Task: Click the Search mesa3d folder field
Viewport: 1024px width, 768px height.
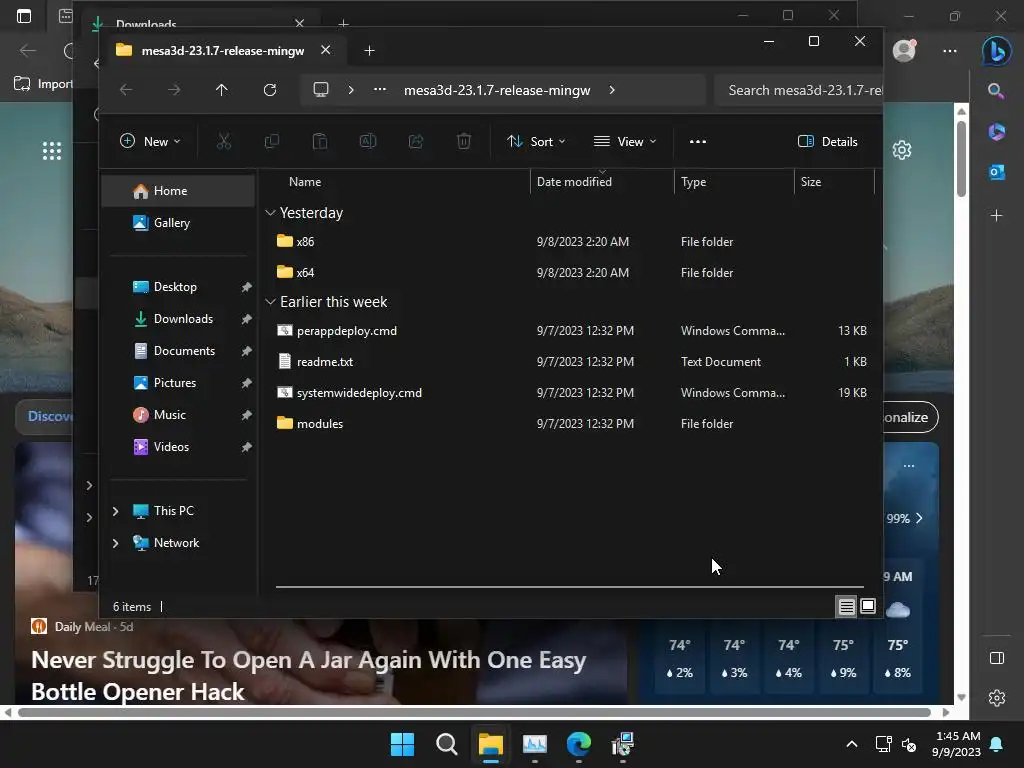Action: point(798,90)
